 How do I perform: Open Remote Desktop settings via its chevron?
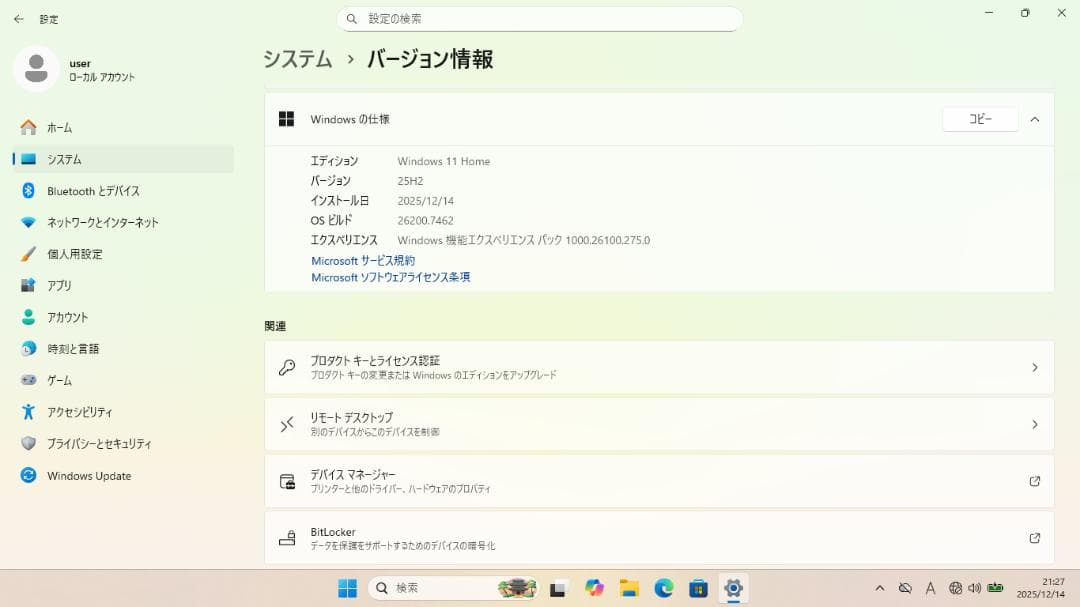tap(1034, 424)
